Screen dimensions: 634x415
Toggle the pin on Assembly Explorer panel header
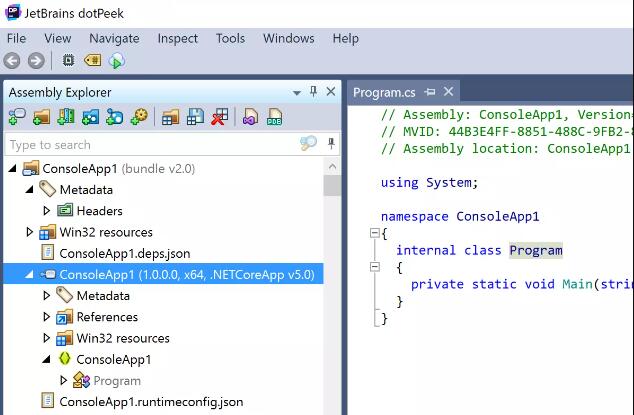[312, 92]
